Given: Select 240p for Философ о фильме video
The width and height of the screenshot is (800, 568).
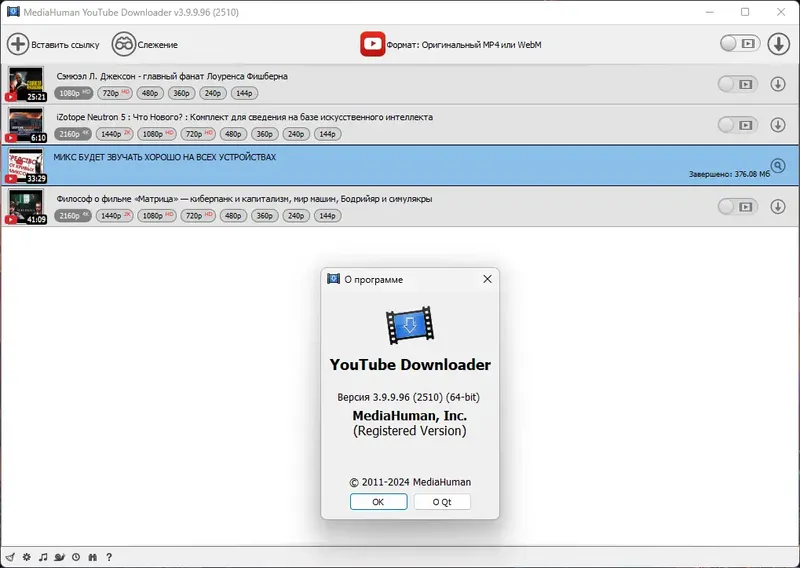Looking at the screenshot, I should [296, 215].
